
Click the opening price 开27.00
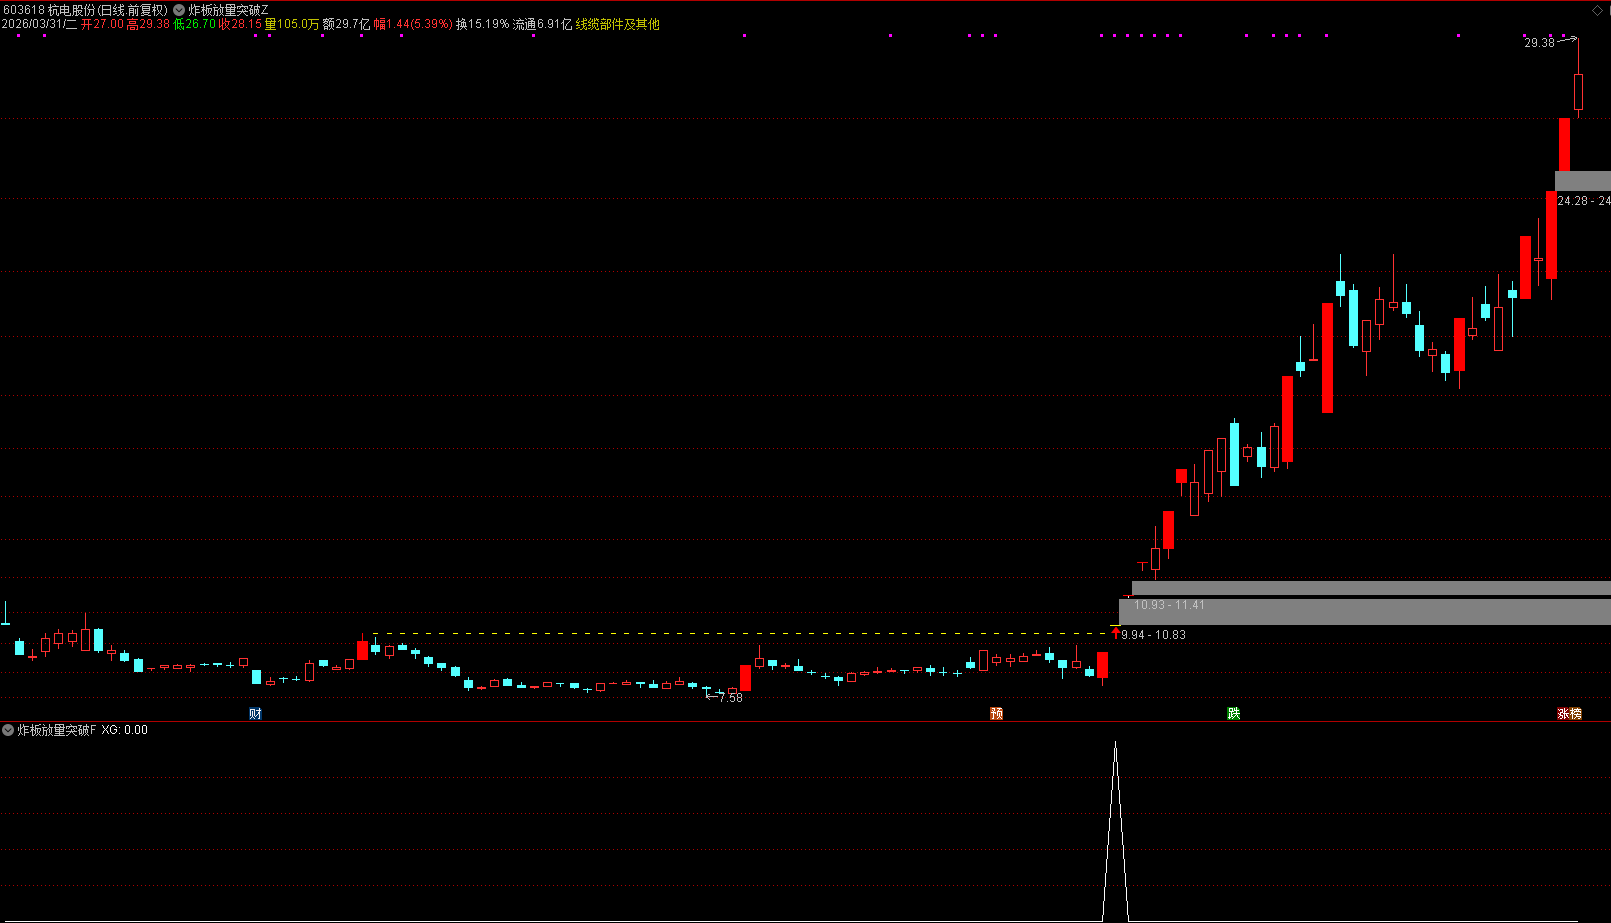tap(102, 24)
